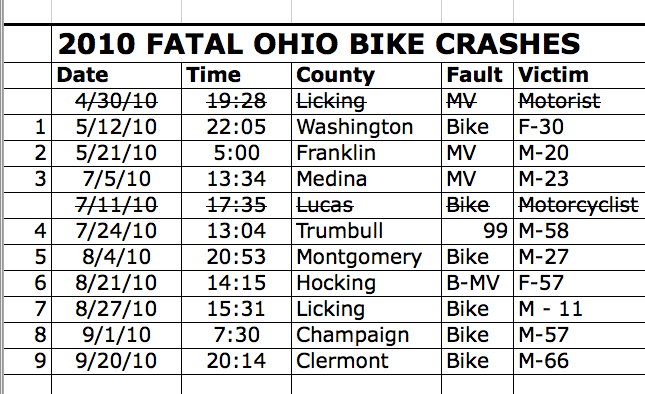Select the title cell '2010 FATAL OHIO BIKE CRASHES'
This screenshot has height=394, width=645.
click(348, 44)
